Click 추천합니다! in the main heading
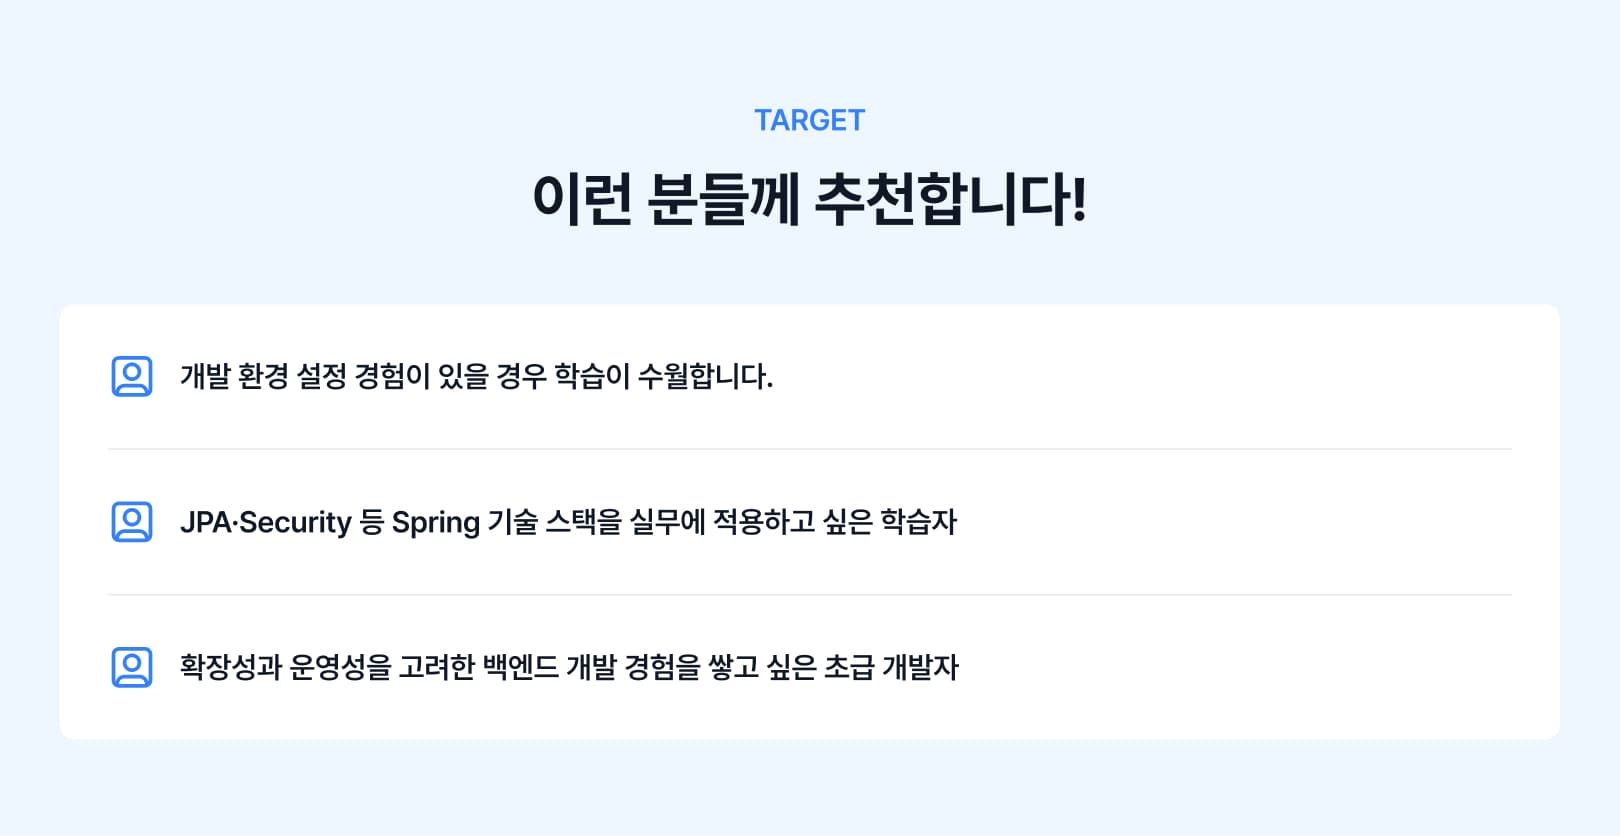The image size is (1620, 836). pyautogui.click(x=951, y=199)
